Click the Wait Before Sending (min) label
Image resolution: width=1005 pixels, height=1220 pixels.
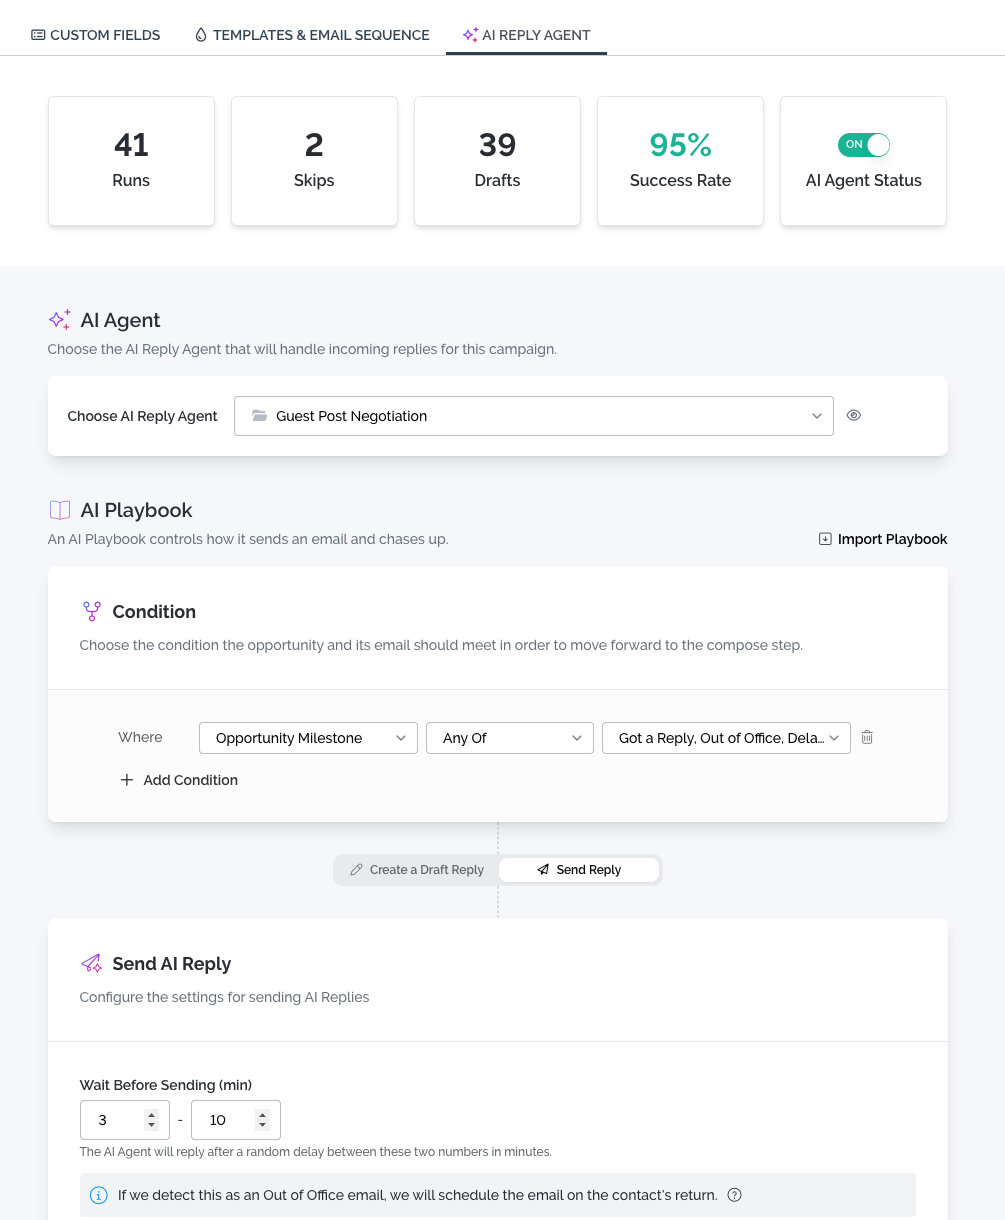click(166, 1085)
